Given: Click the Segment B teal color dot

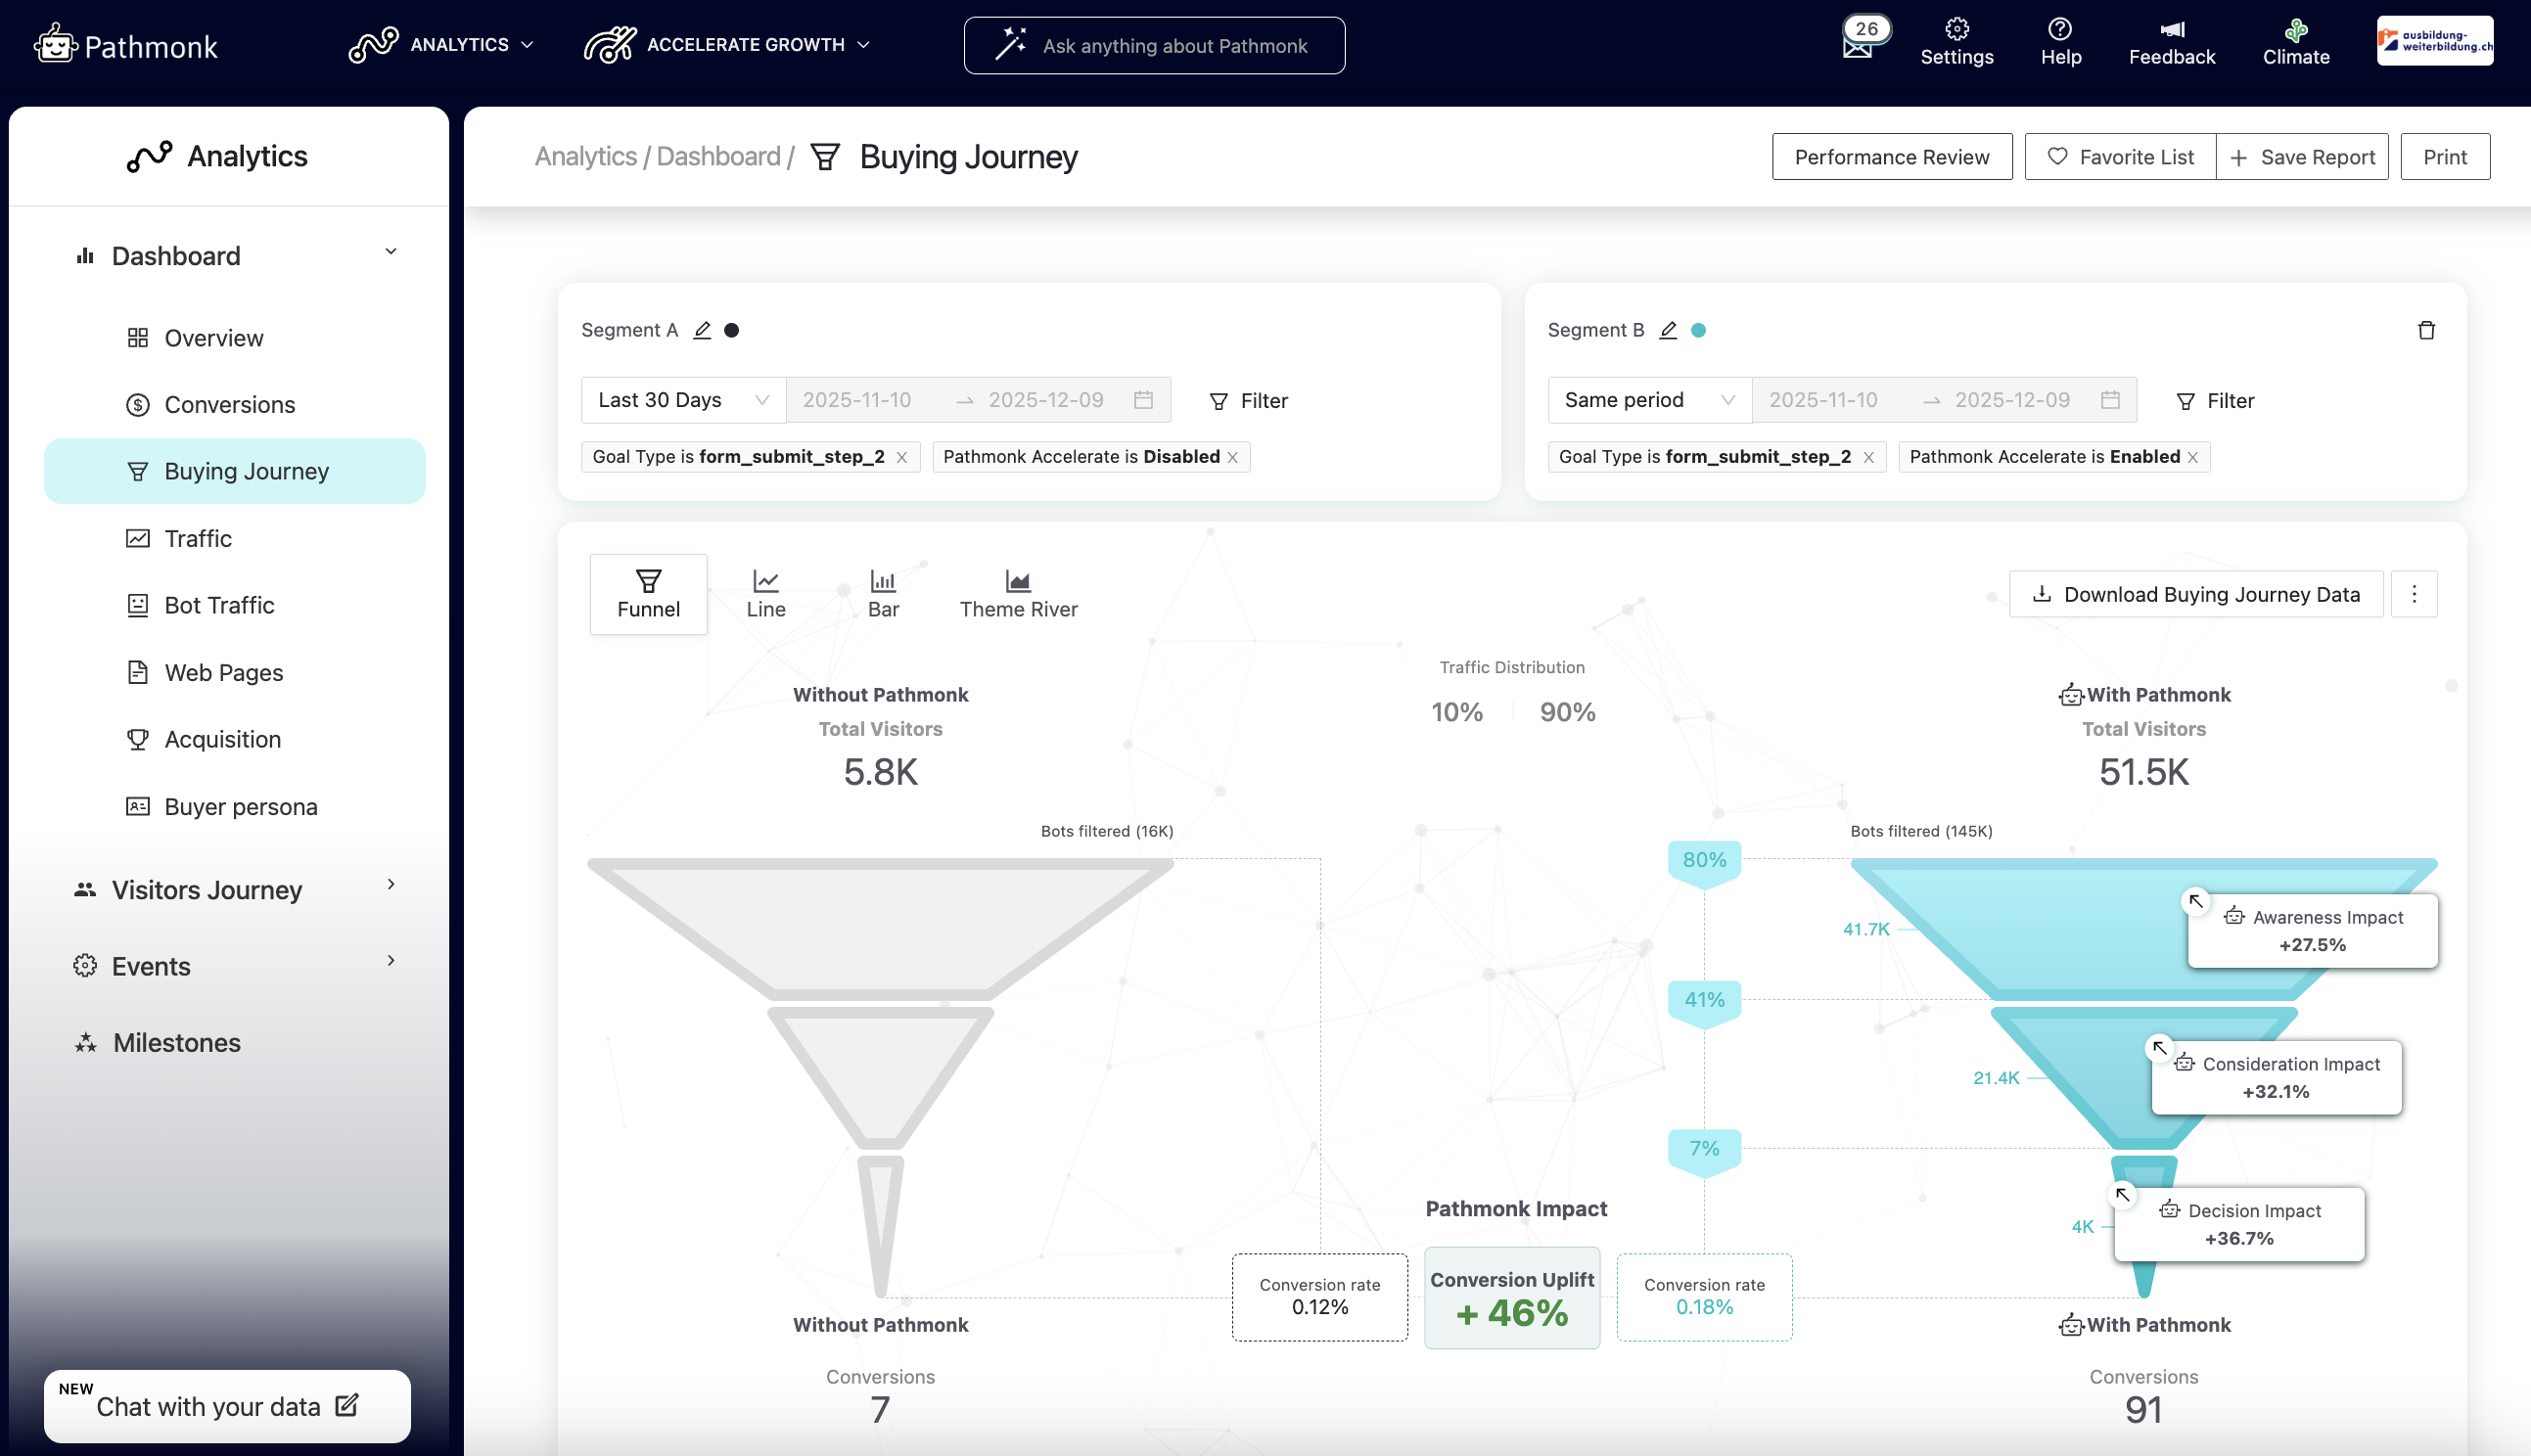Looking at the screenshot, I should coord(1698,330).
